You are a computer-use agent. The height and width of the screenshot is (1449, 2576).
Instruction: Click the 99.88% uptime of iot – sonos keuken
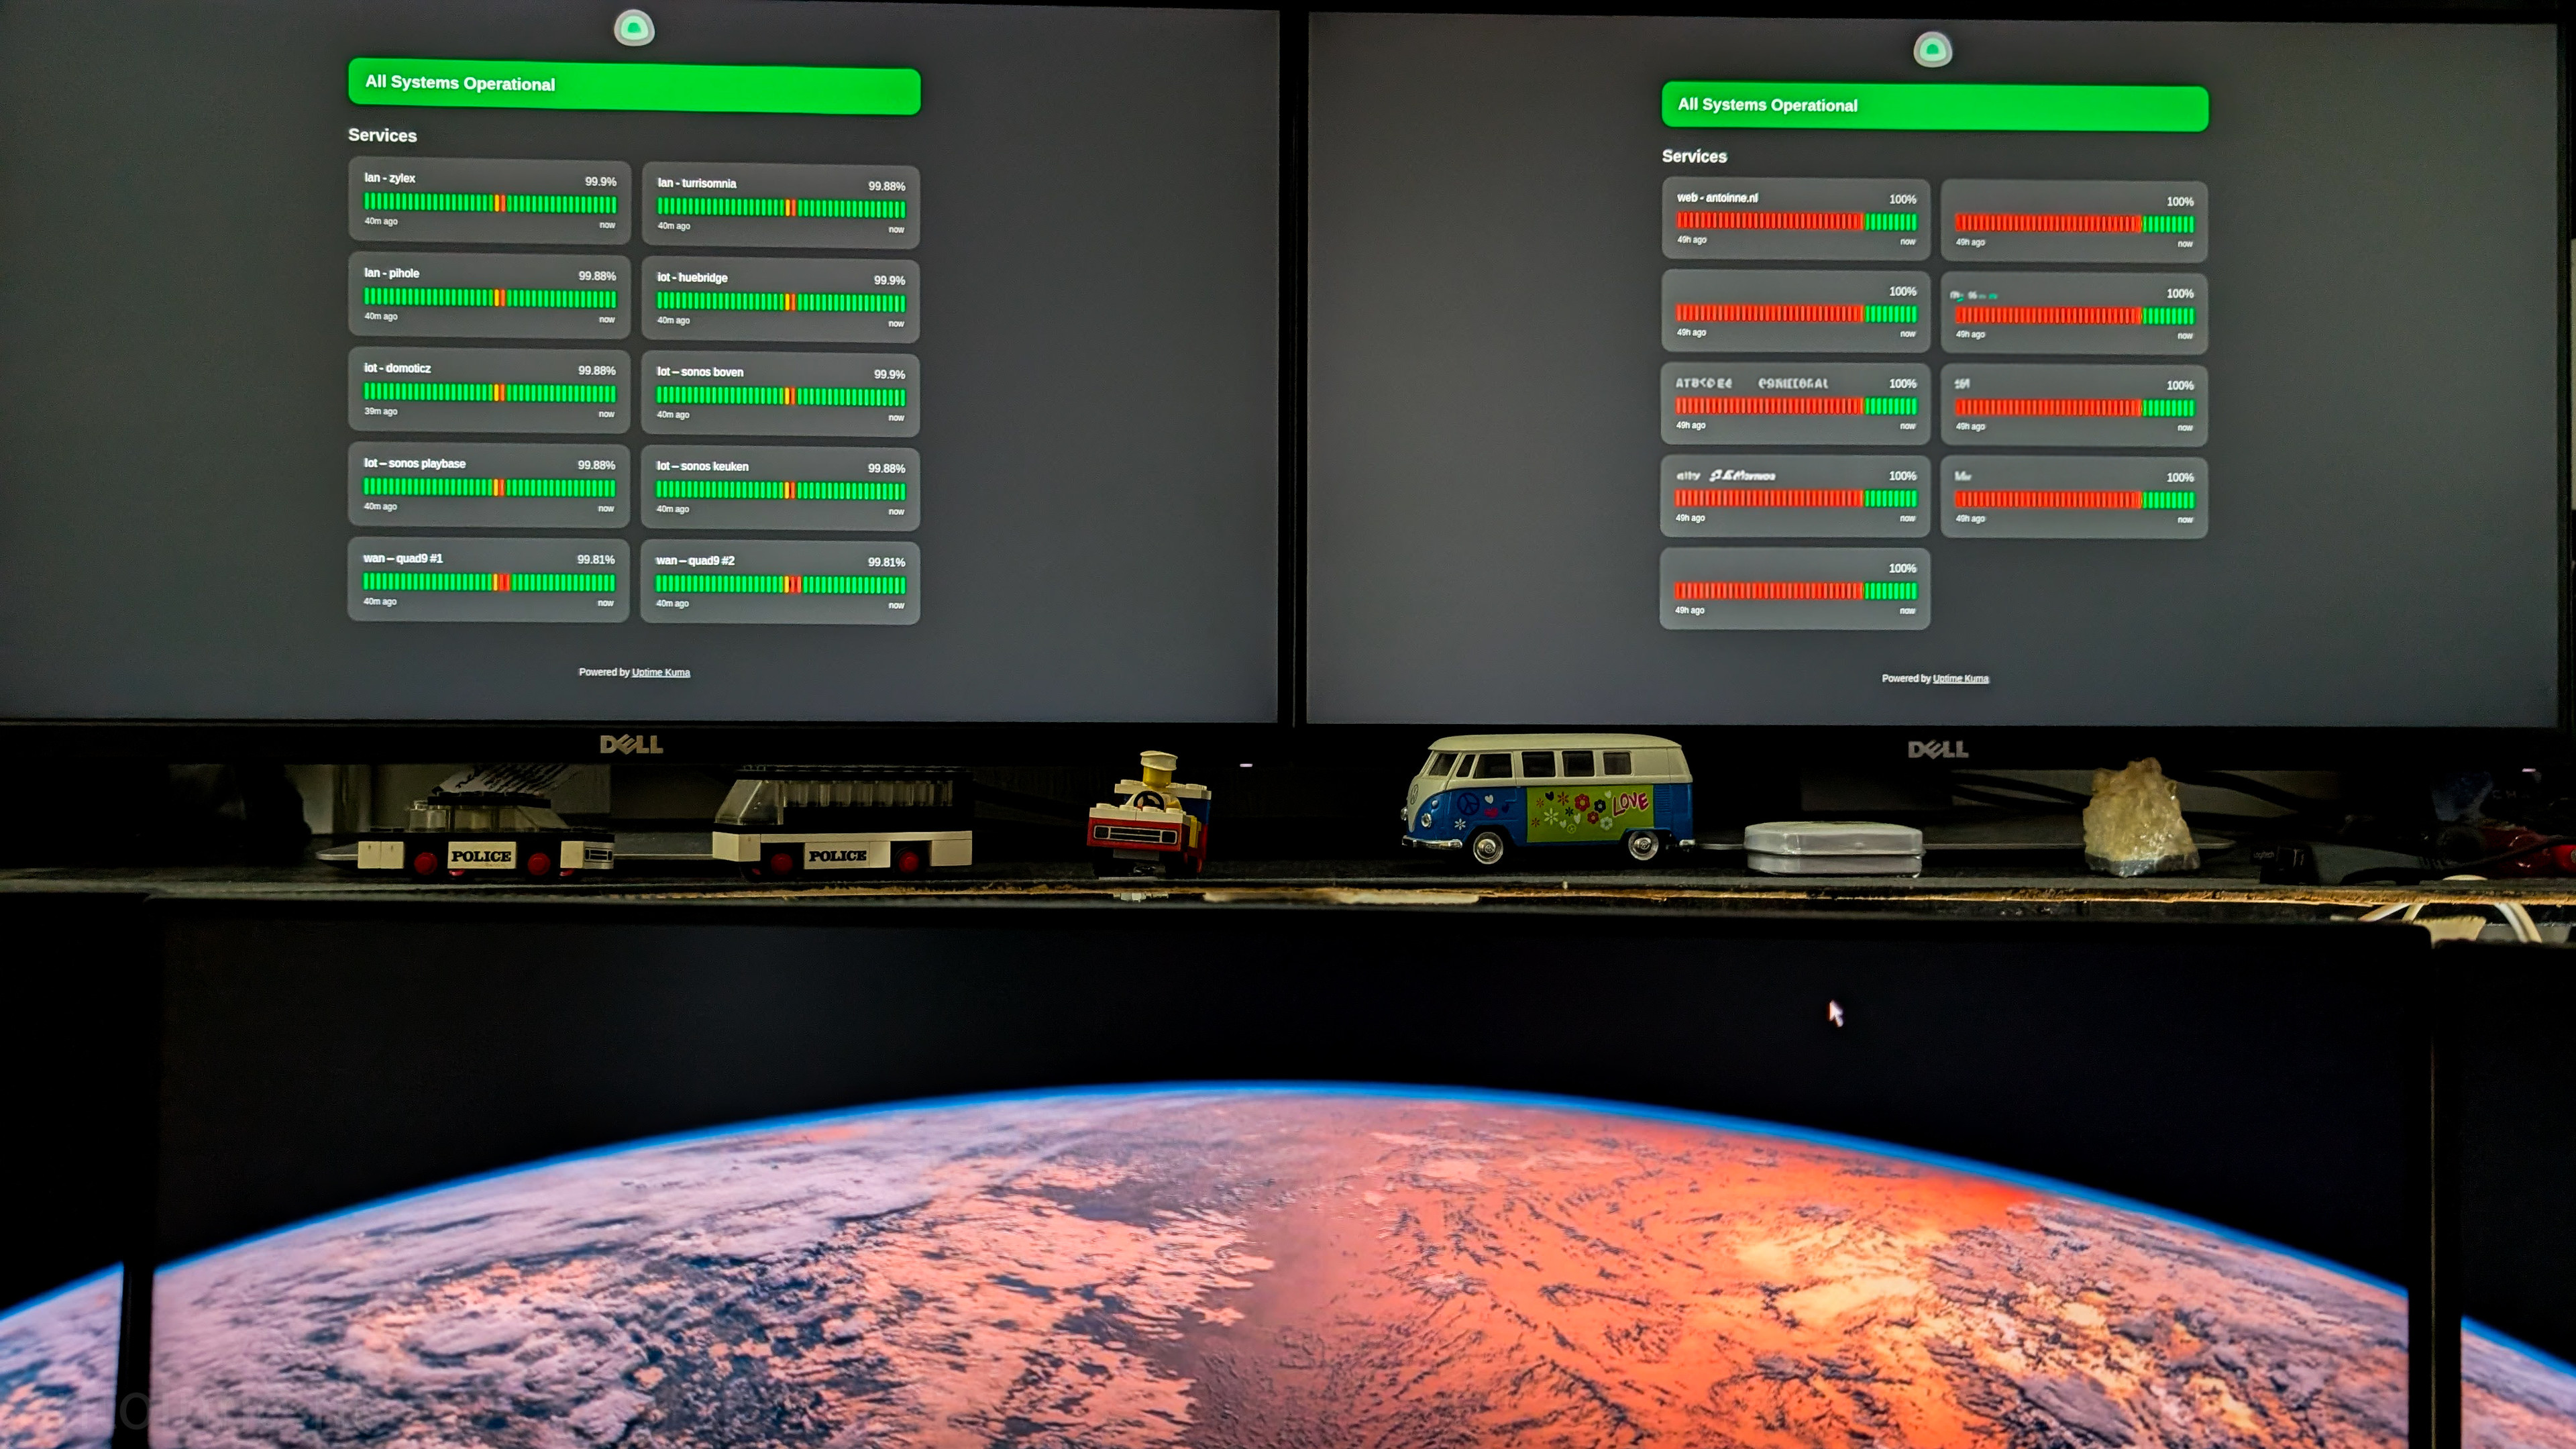886,469
